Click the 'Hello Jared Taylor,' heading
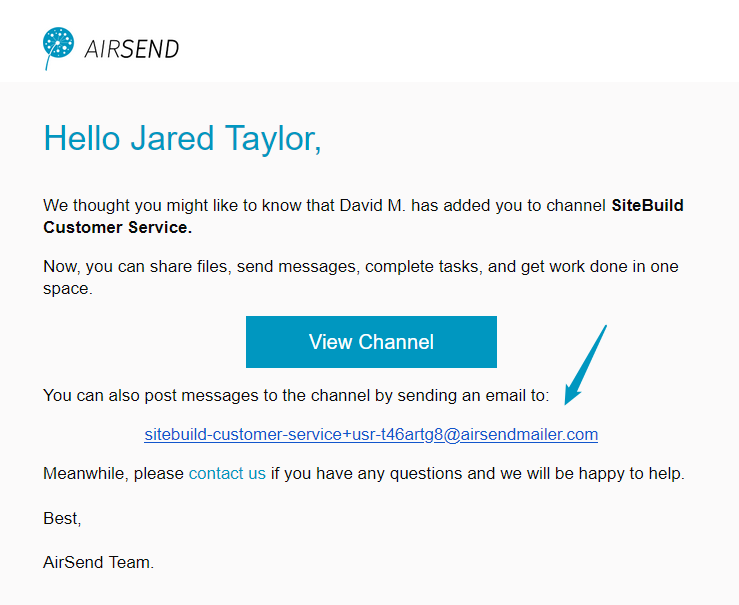The image size is (739, 605). click(182, 139)
